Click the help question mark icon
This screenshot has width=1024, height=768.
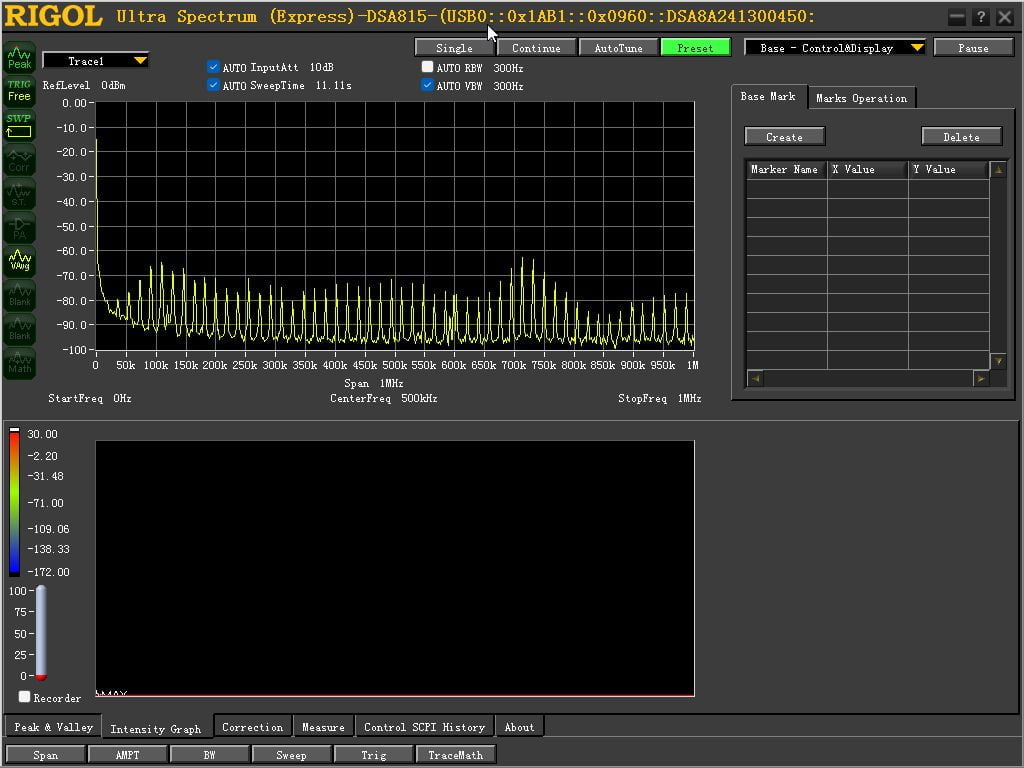coord(980,18)
